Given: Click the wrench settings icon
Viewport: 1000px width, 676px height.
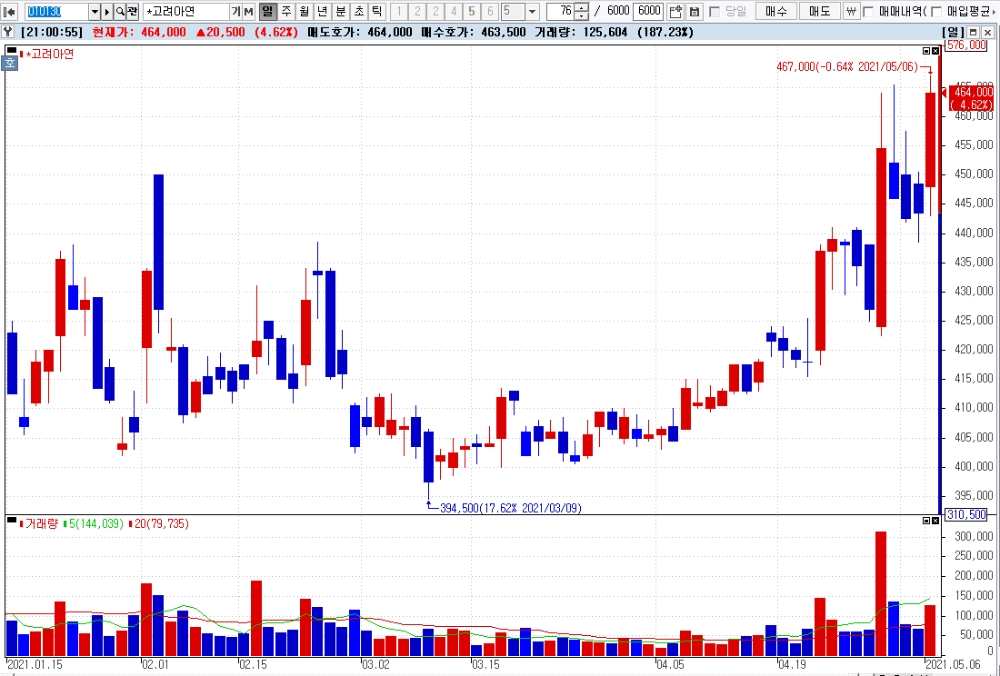Looking at the screenshot, I should [8, 32].
